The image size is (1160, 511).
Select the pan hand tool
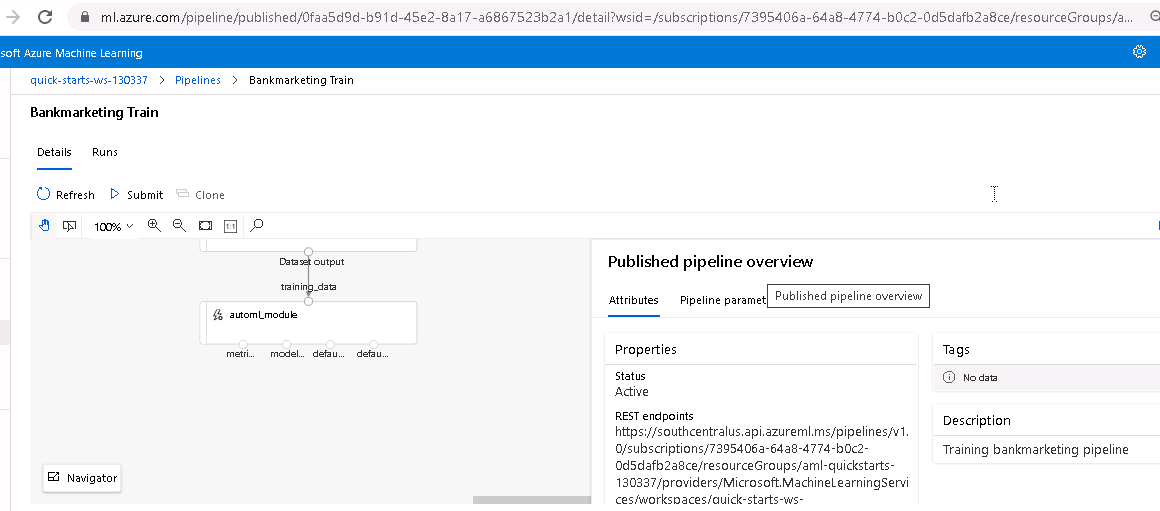click(x=44, y=226)
